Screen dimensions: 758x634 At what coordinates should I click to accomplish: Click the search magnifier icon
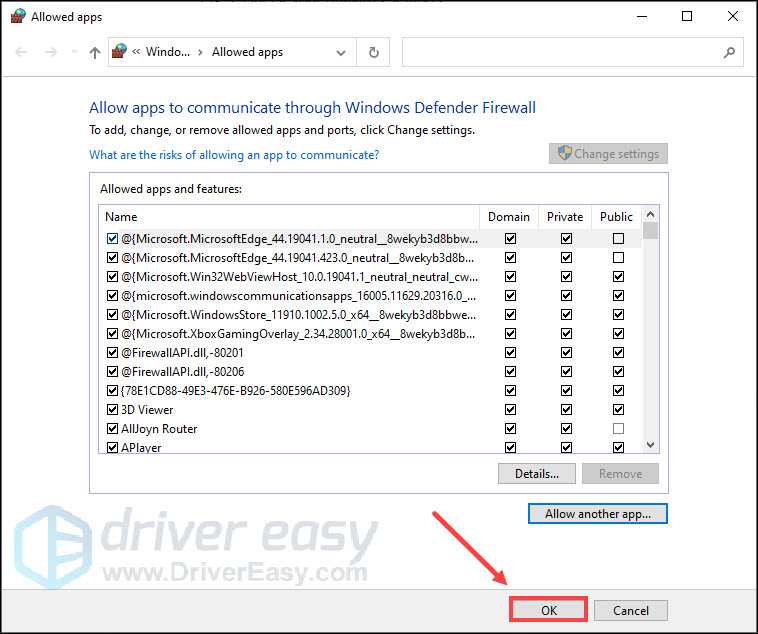pyautogui.click(x=729, y=52)
